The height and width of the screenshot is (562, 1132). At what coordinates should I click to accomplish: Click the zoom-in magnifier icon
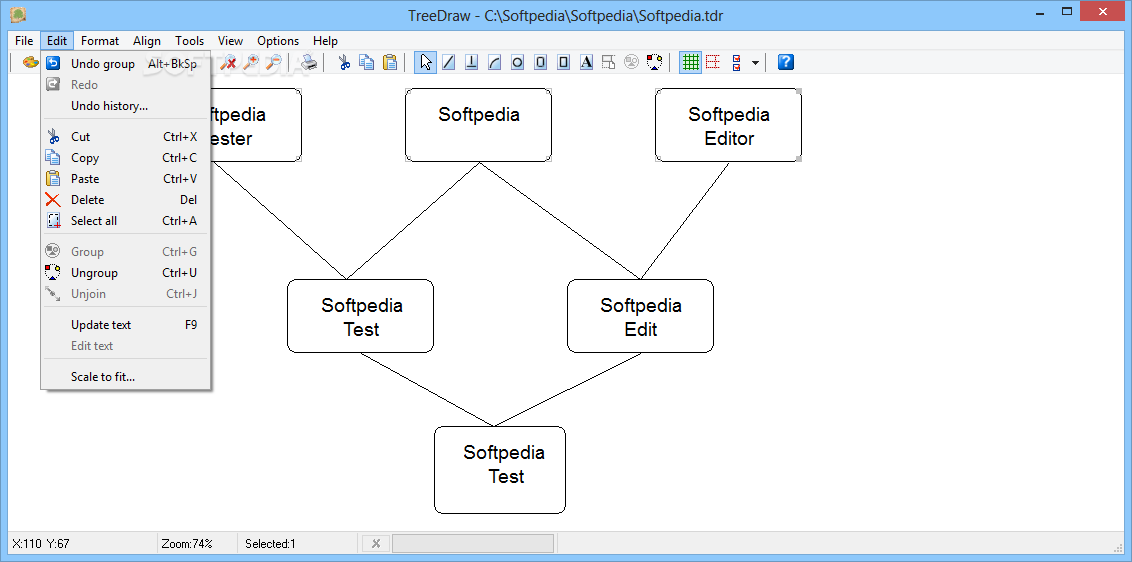pyautogui.click(x=251, y=63)
